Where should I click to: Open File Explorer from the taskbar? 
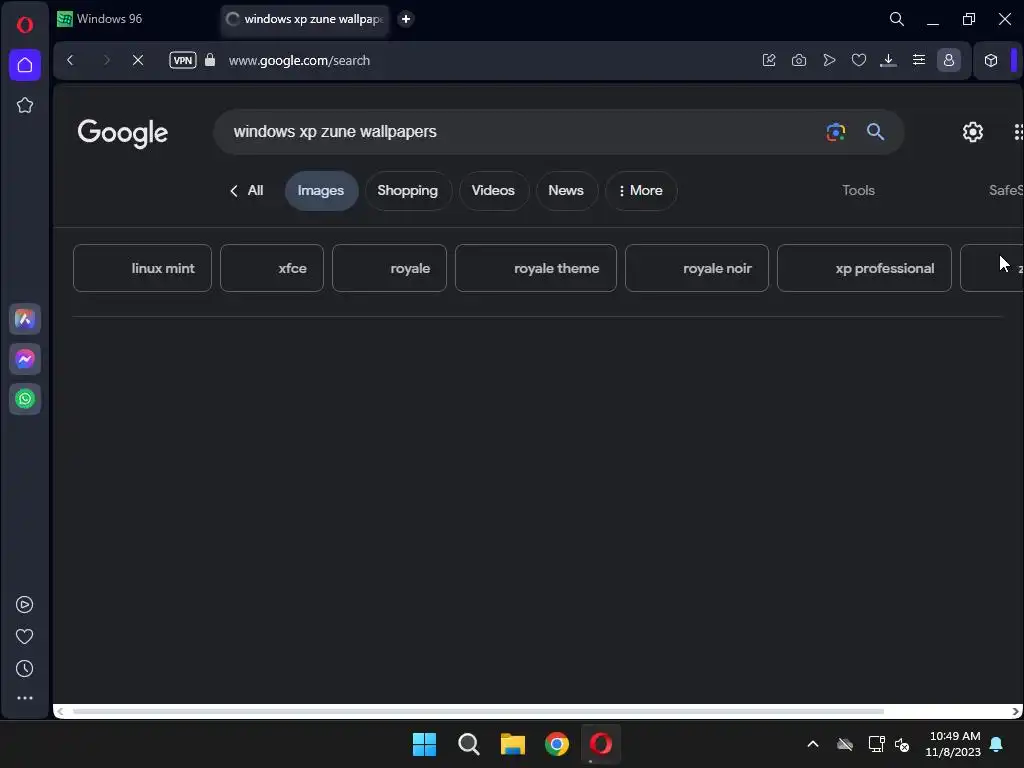coord(513,744)
